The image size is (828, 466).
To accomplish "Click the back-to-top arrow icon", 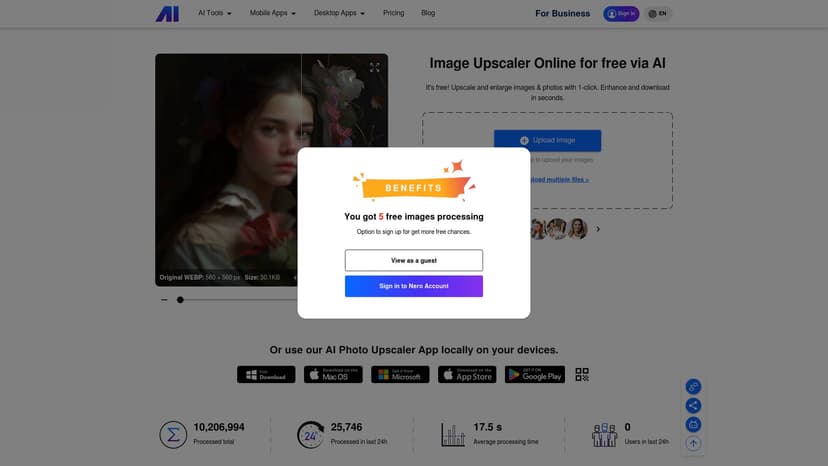I will click(x=693, y=444).
